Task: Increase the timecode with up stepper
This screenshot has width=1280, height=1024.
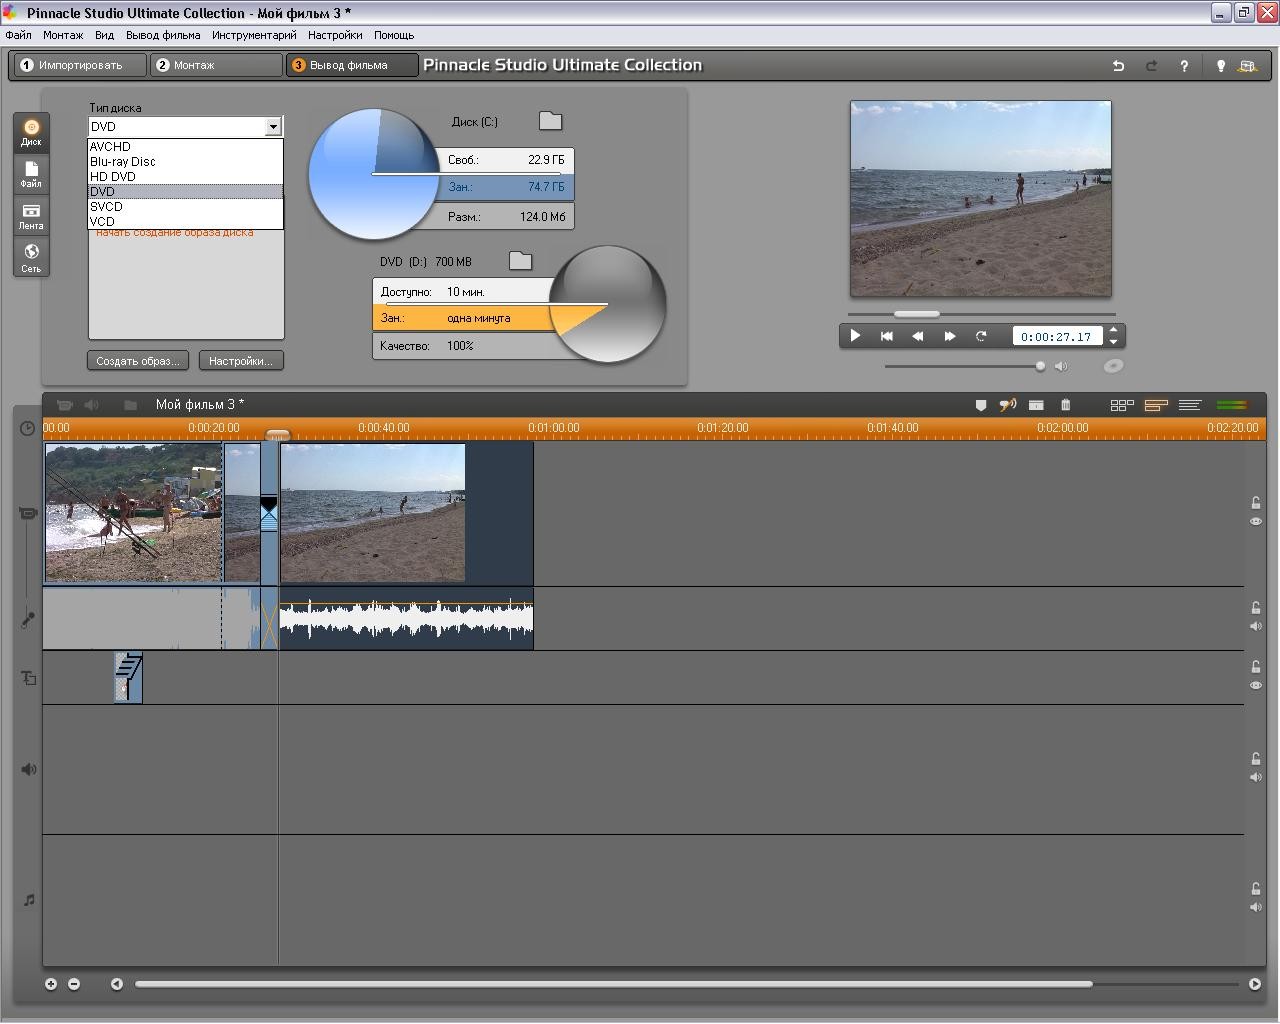Action: (x=1114, y=330)
